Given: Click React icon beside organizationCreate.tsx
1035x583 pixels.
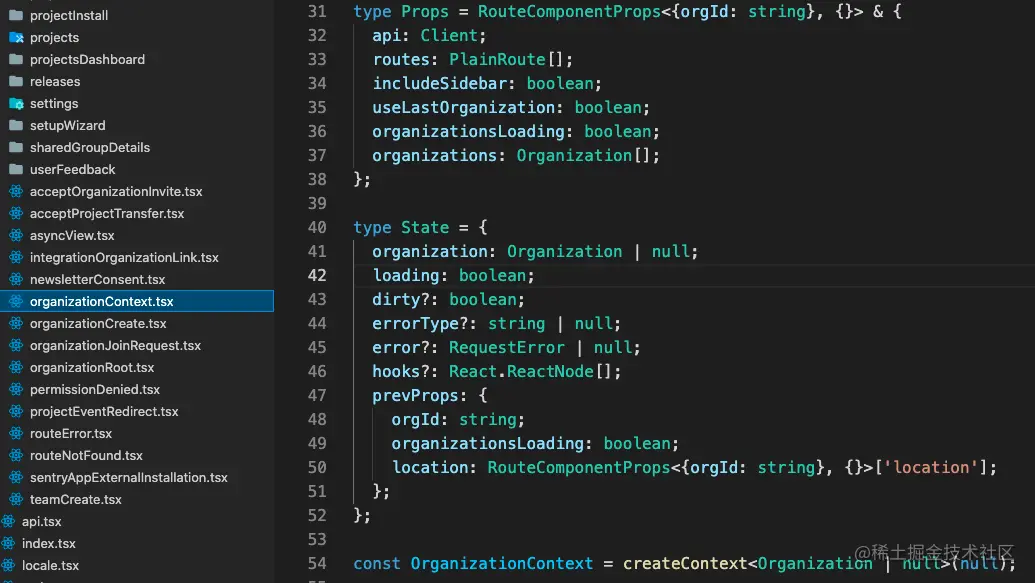Looking at the screenshot, I should click(x=16, y=324).
